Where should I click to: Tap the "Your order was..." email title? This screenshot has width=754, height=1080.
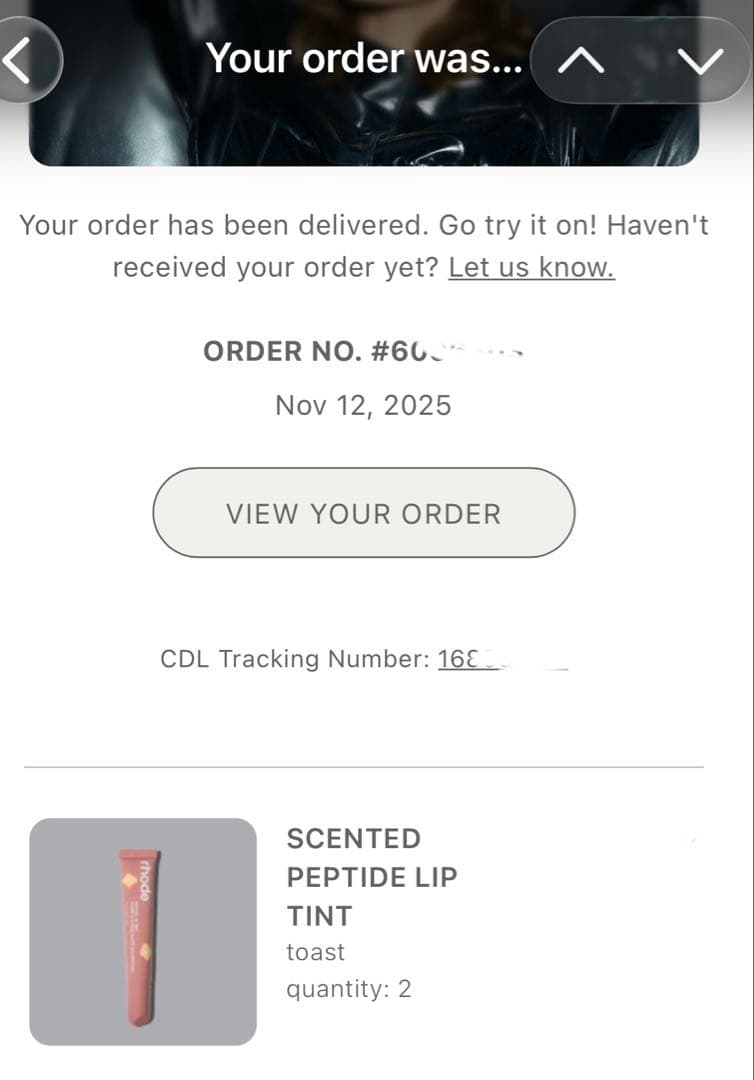[363, 59]
